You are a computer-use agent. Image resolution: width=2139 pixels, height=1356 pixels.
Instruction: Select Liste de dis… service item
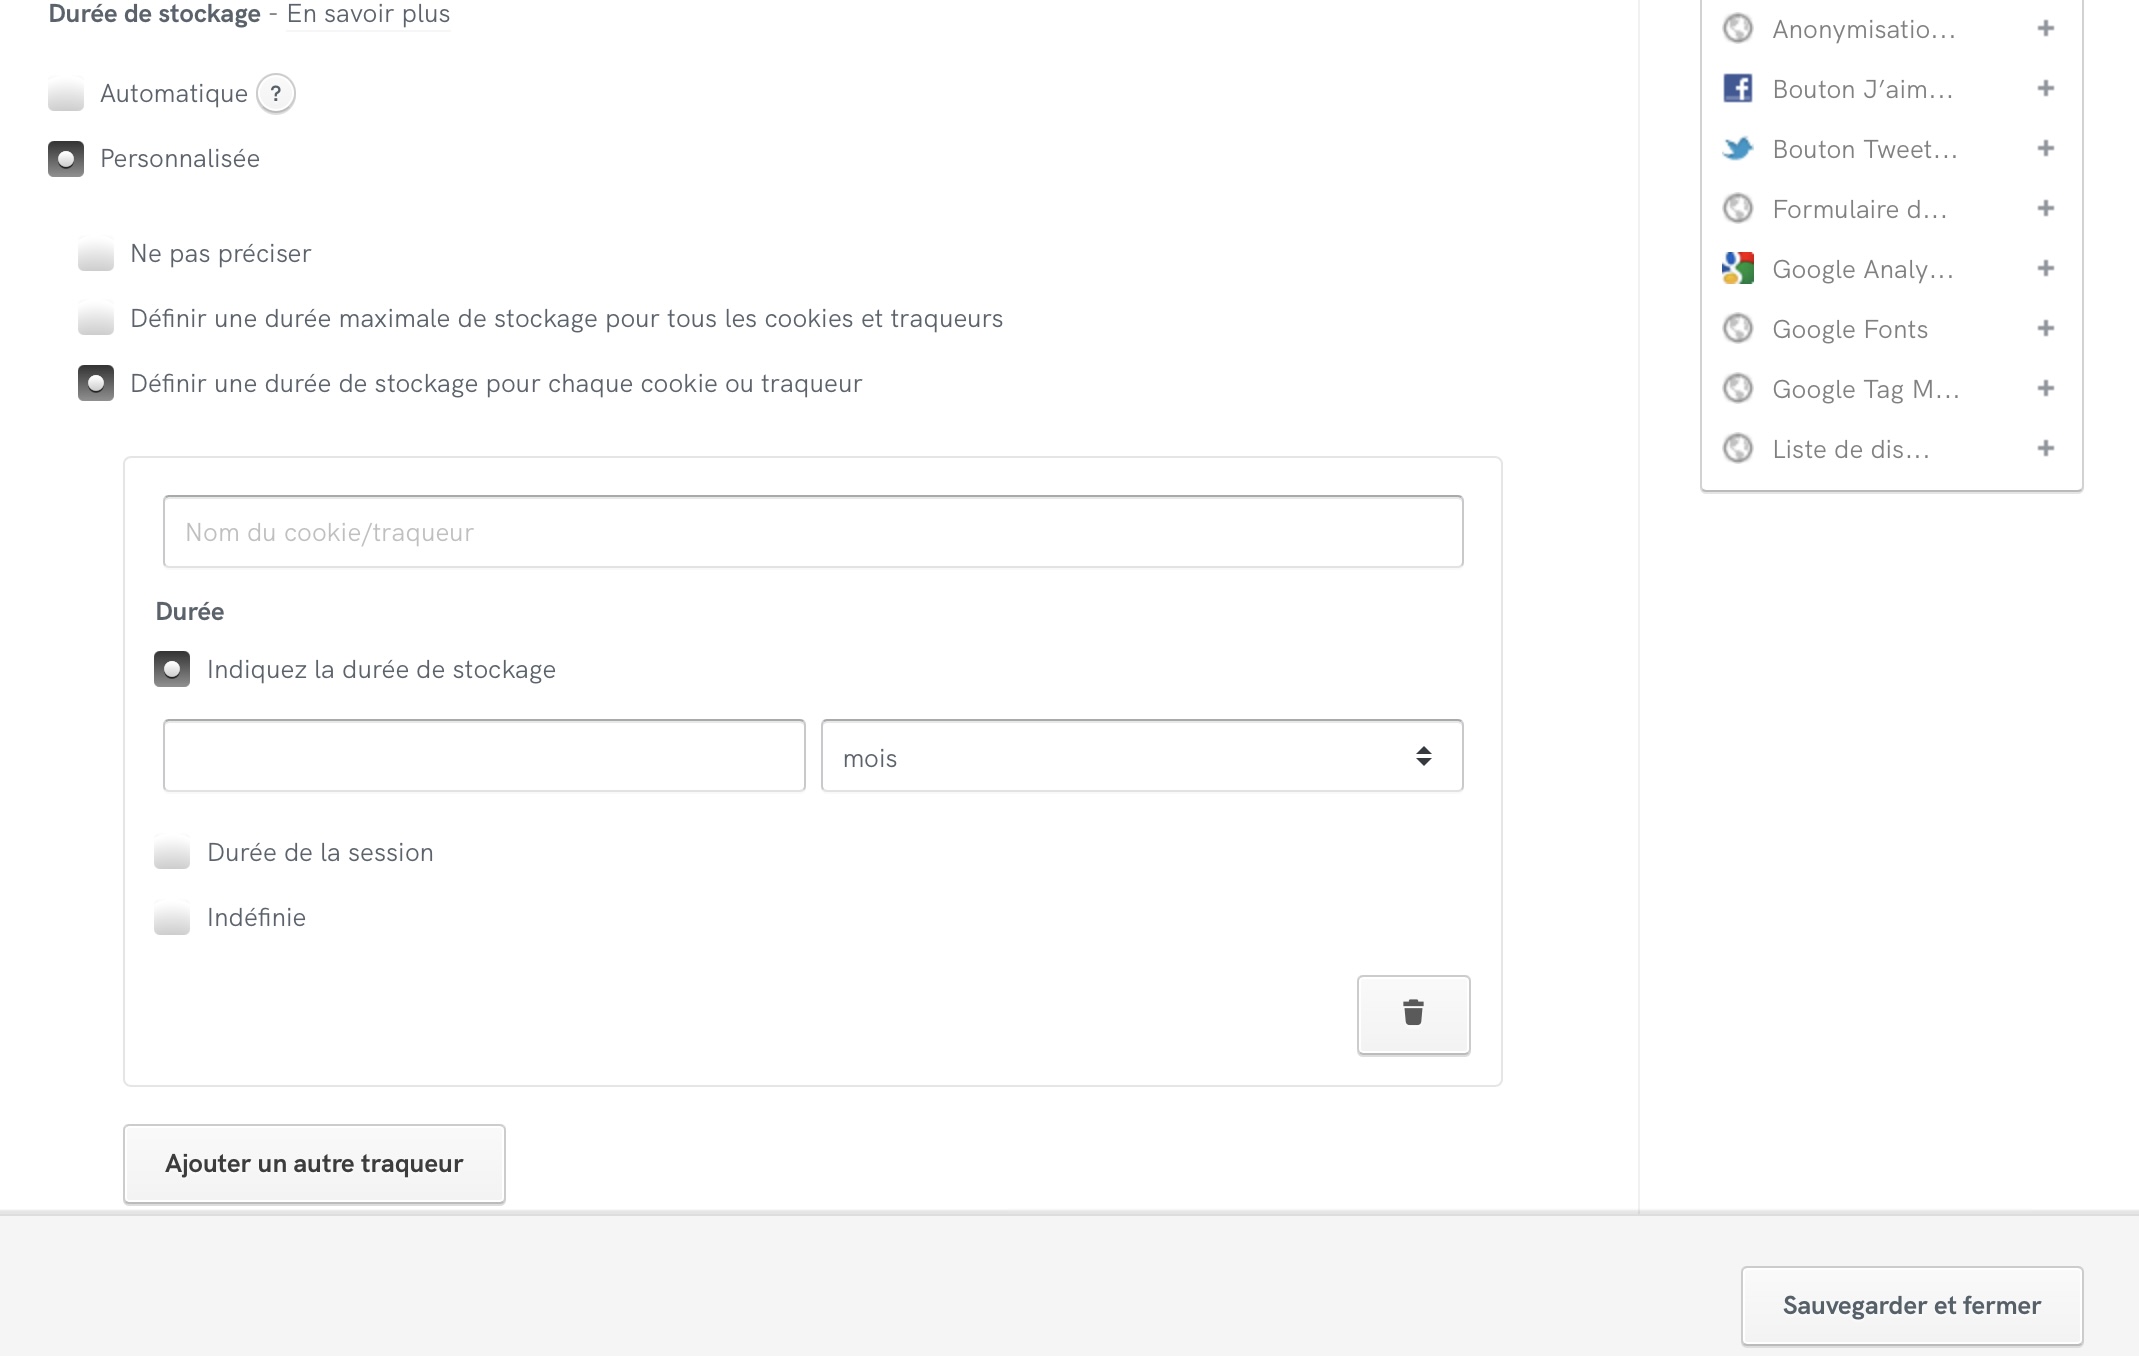[1850, 449]
